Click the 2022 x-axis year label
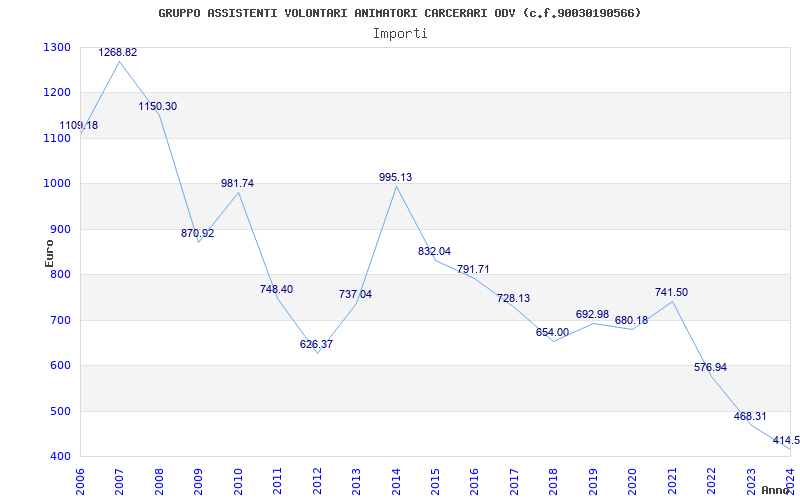The height and width of the screenshot is (500, 800). [x=712, y=480]
